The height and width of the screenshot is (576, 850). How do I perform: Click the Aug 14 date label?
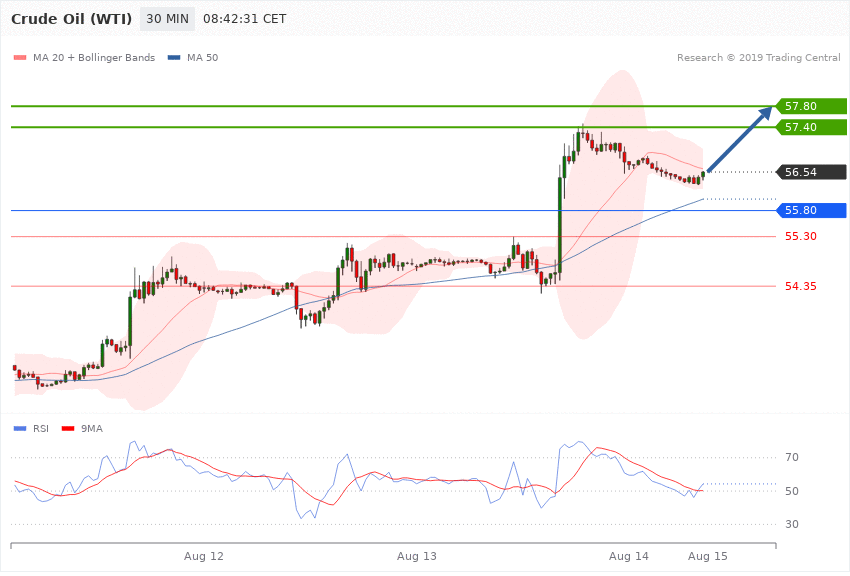tap(629, 556)
